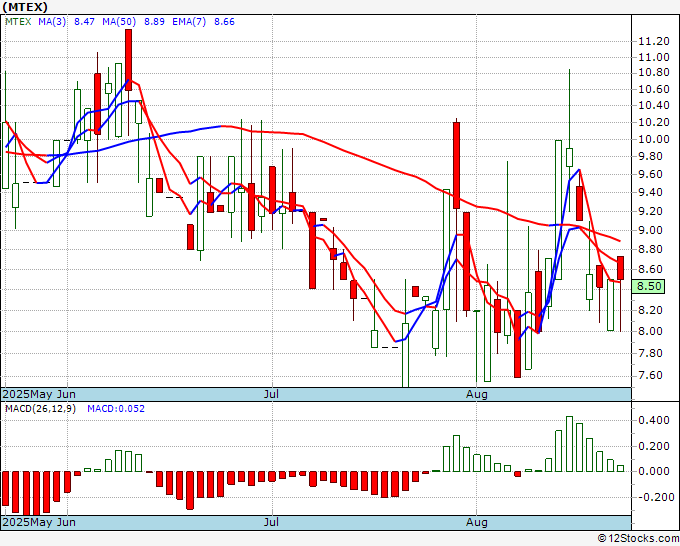The image size is (680, 546).
Task: Click the highlighted 8.50 current price tag
Action: 648,286
